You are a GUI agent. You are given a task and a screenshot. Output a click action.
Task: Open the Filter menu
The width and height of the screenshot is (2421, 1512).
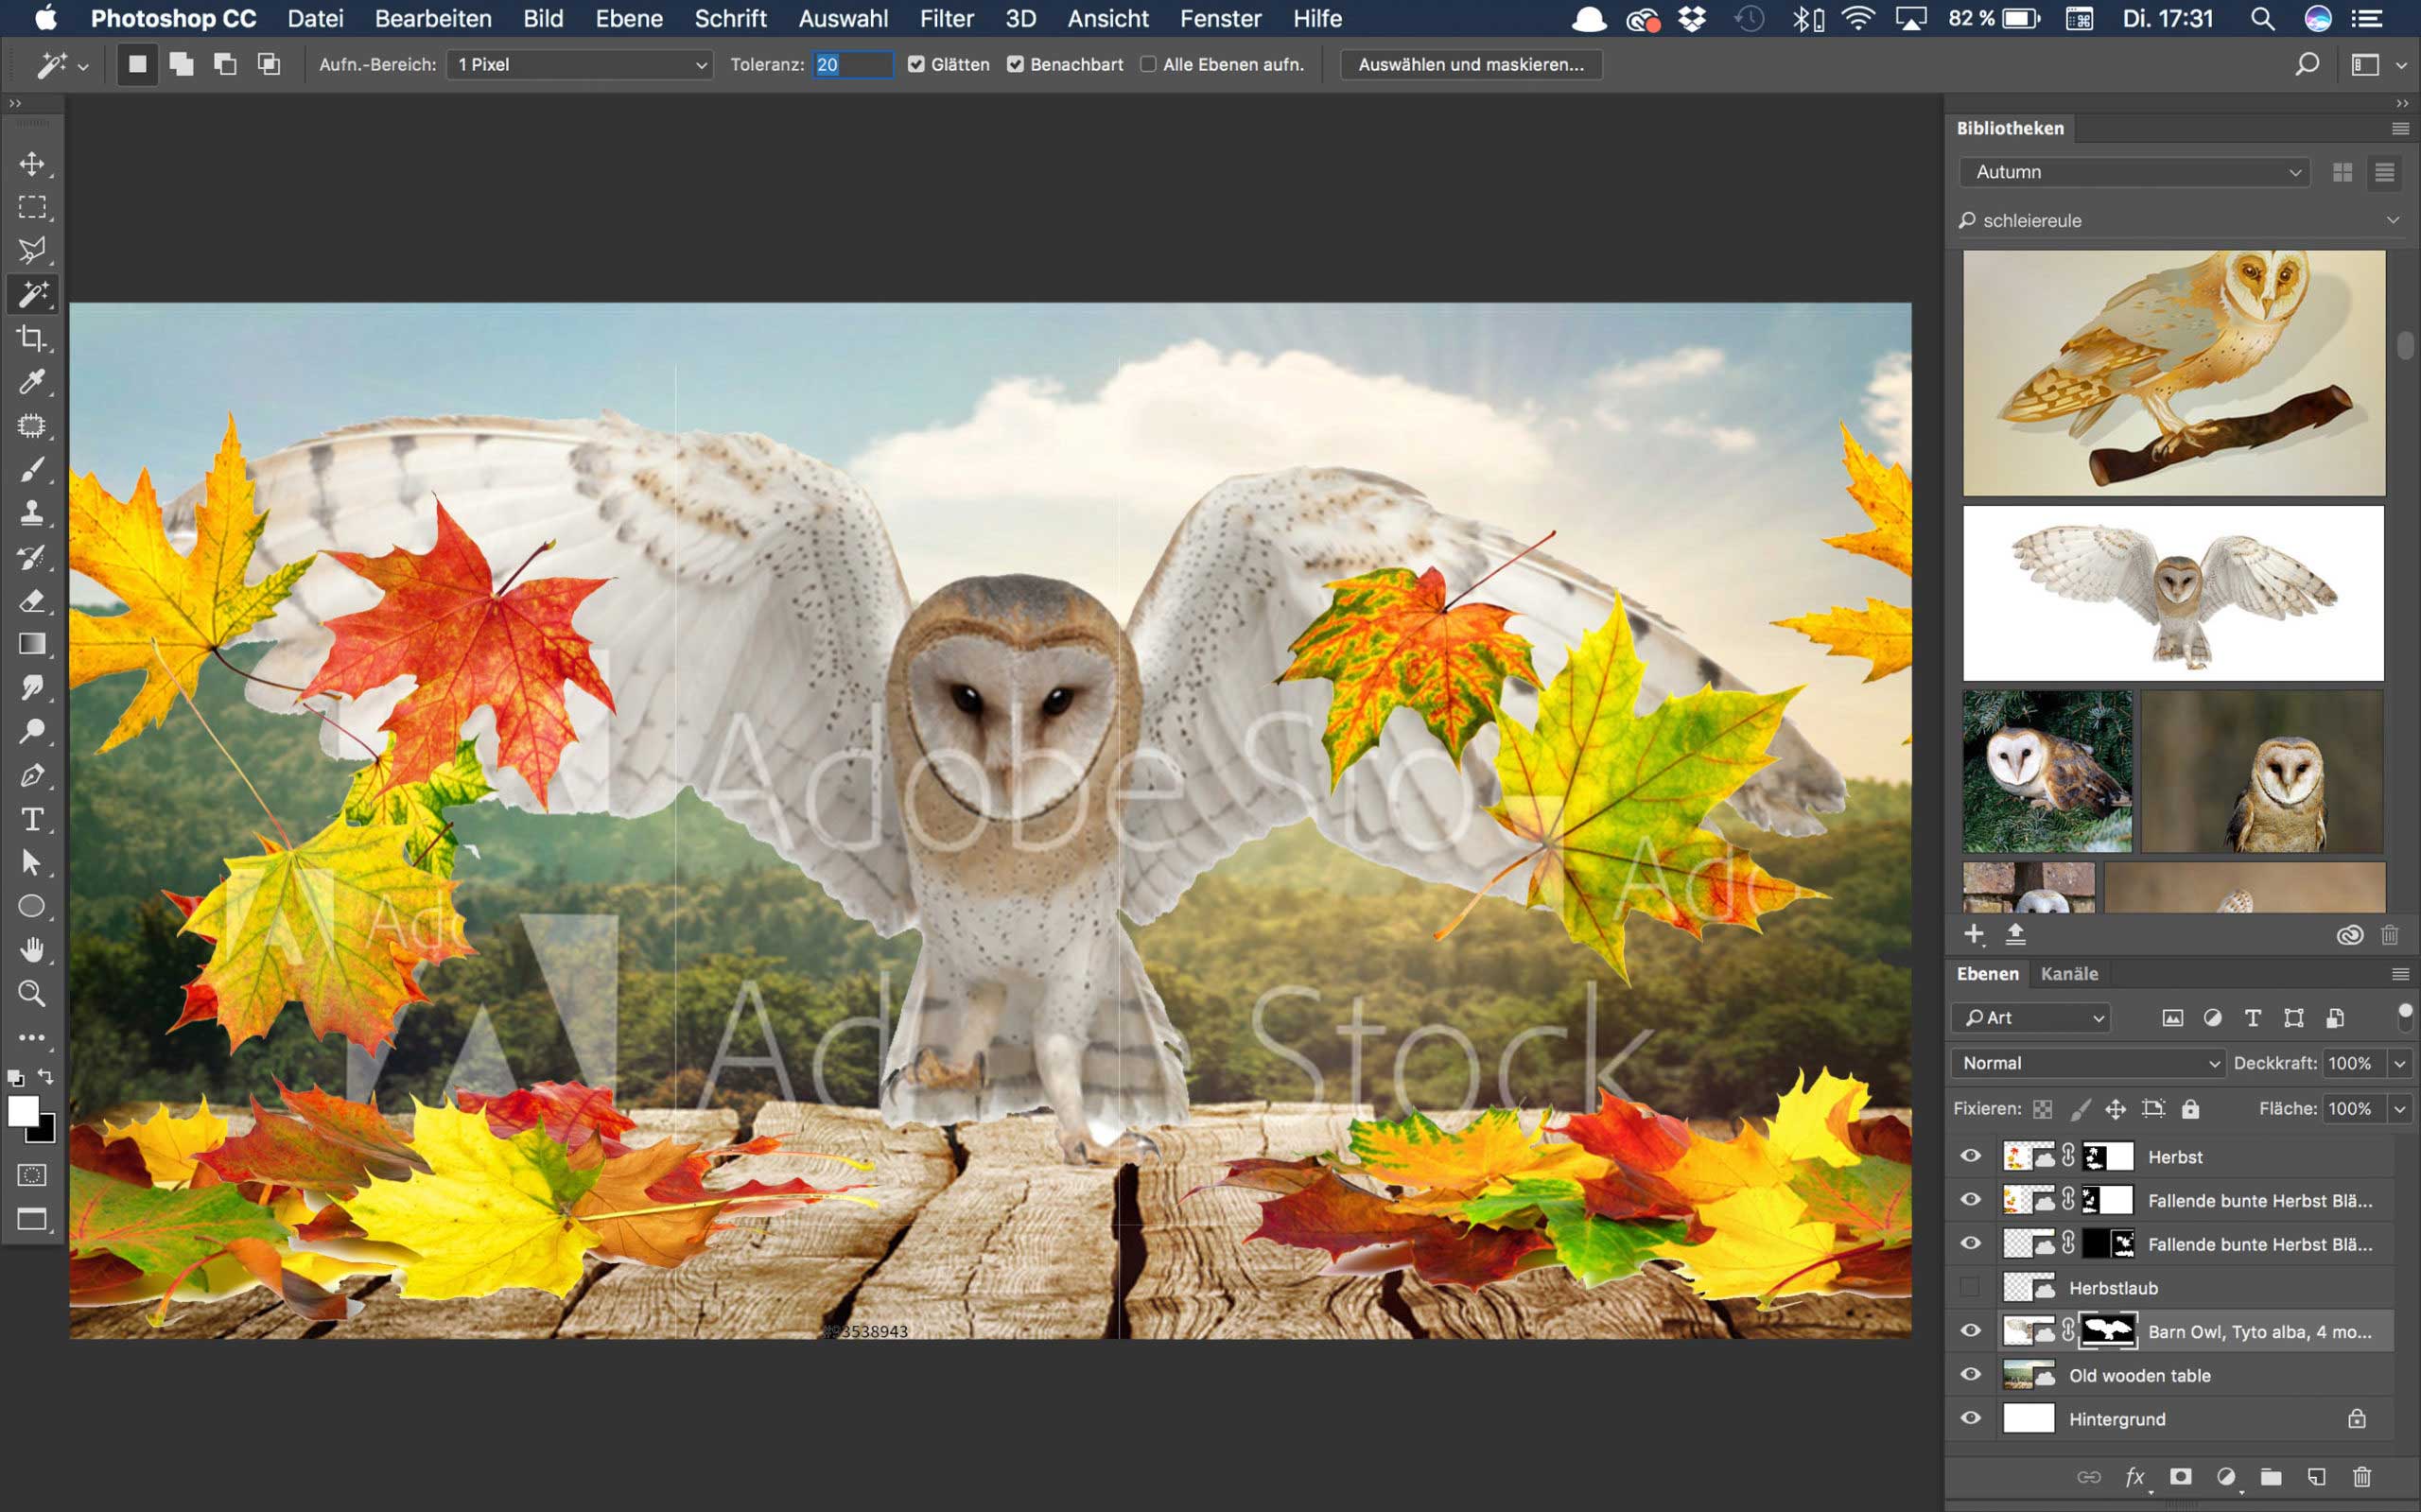pos(945,18)
